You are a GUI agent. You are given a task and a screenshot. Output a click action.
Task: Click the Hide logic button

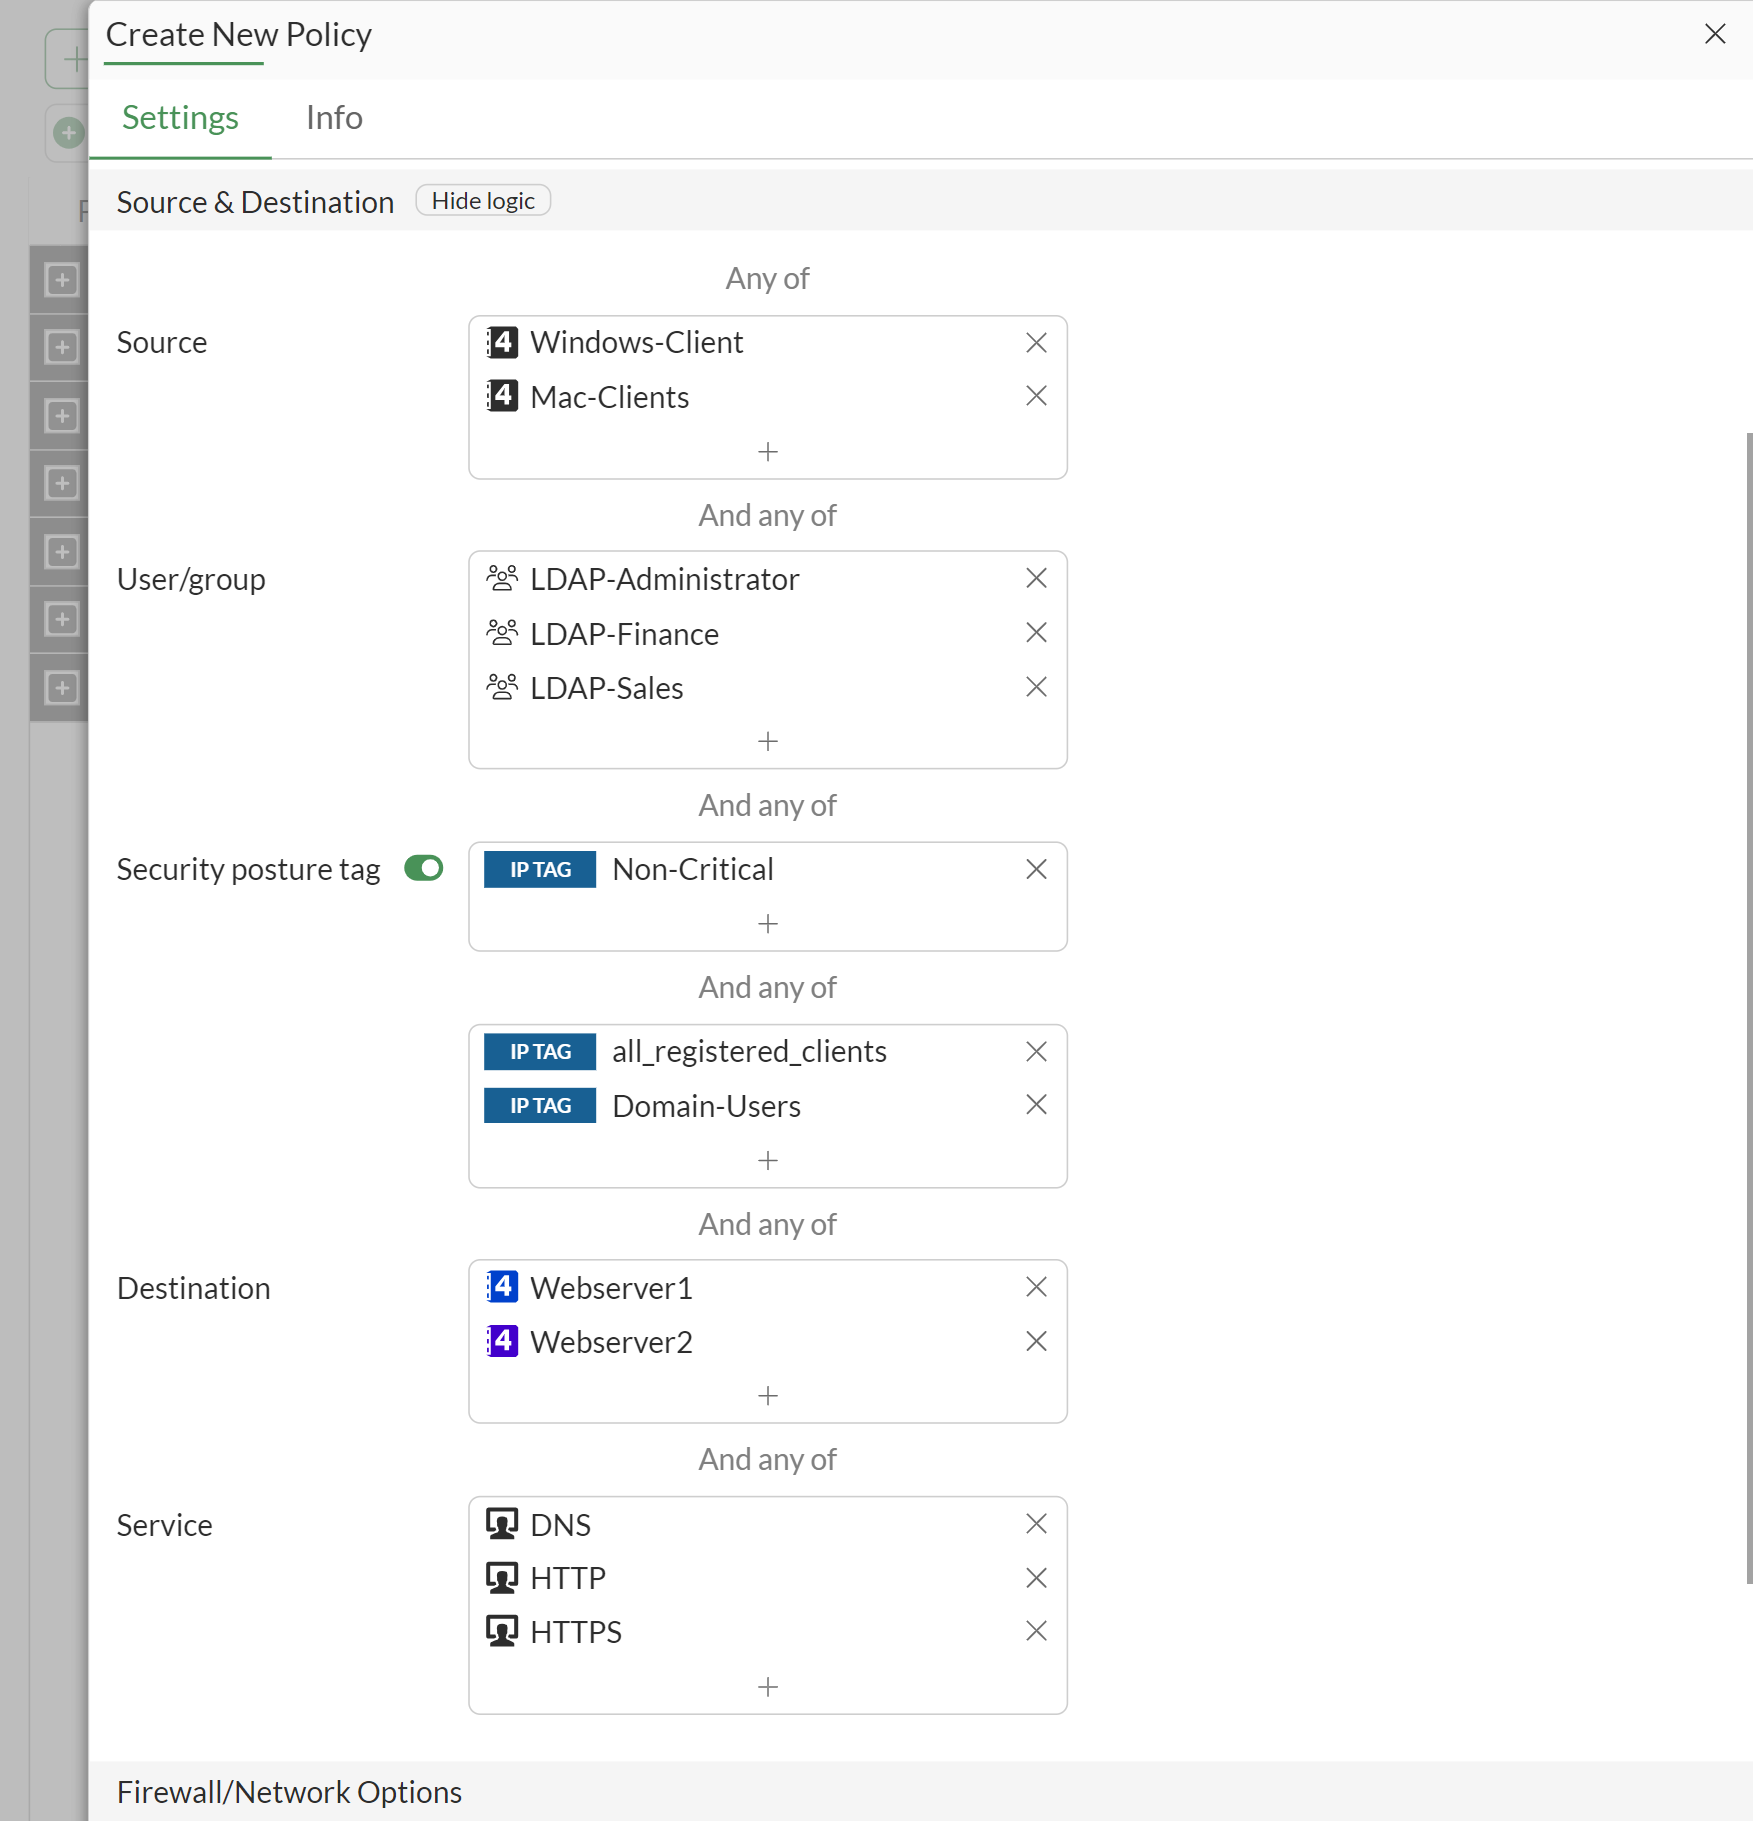(483, 201)
